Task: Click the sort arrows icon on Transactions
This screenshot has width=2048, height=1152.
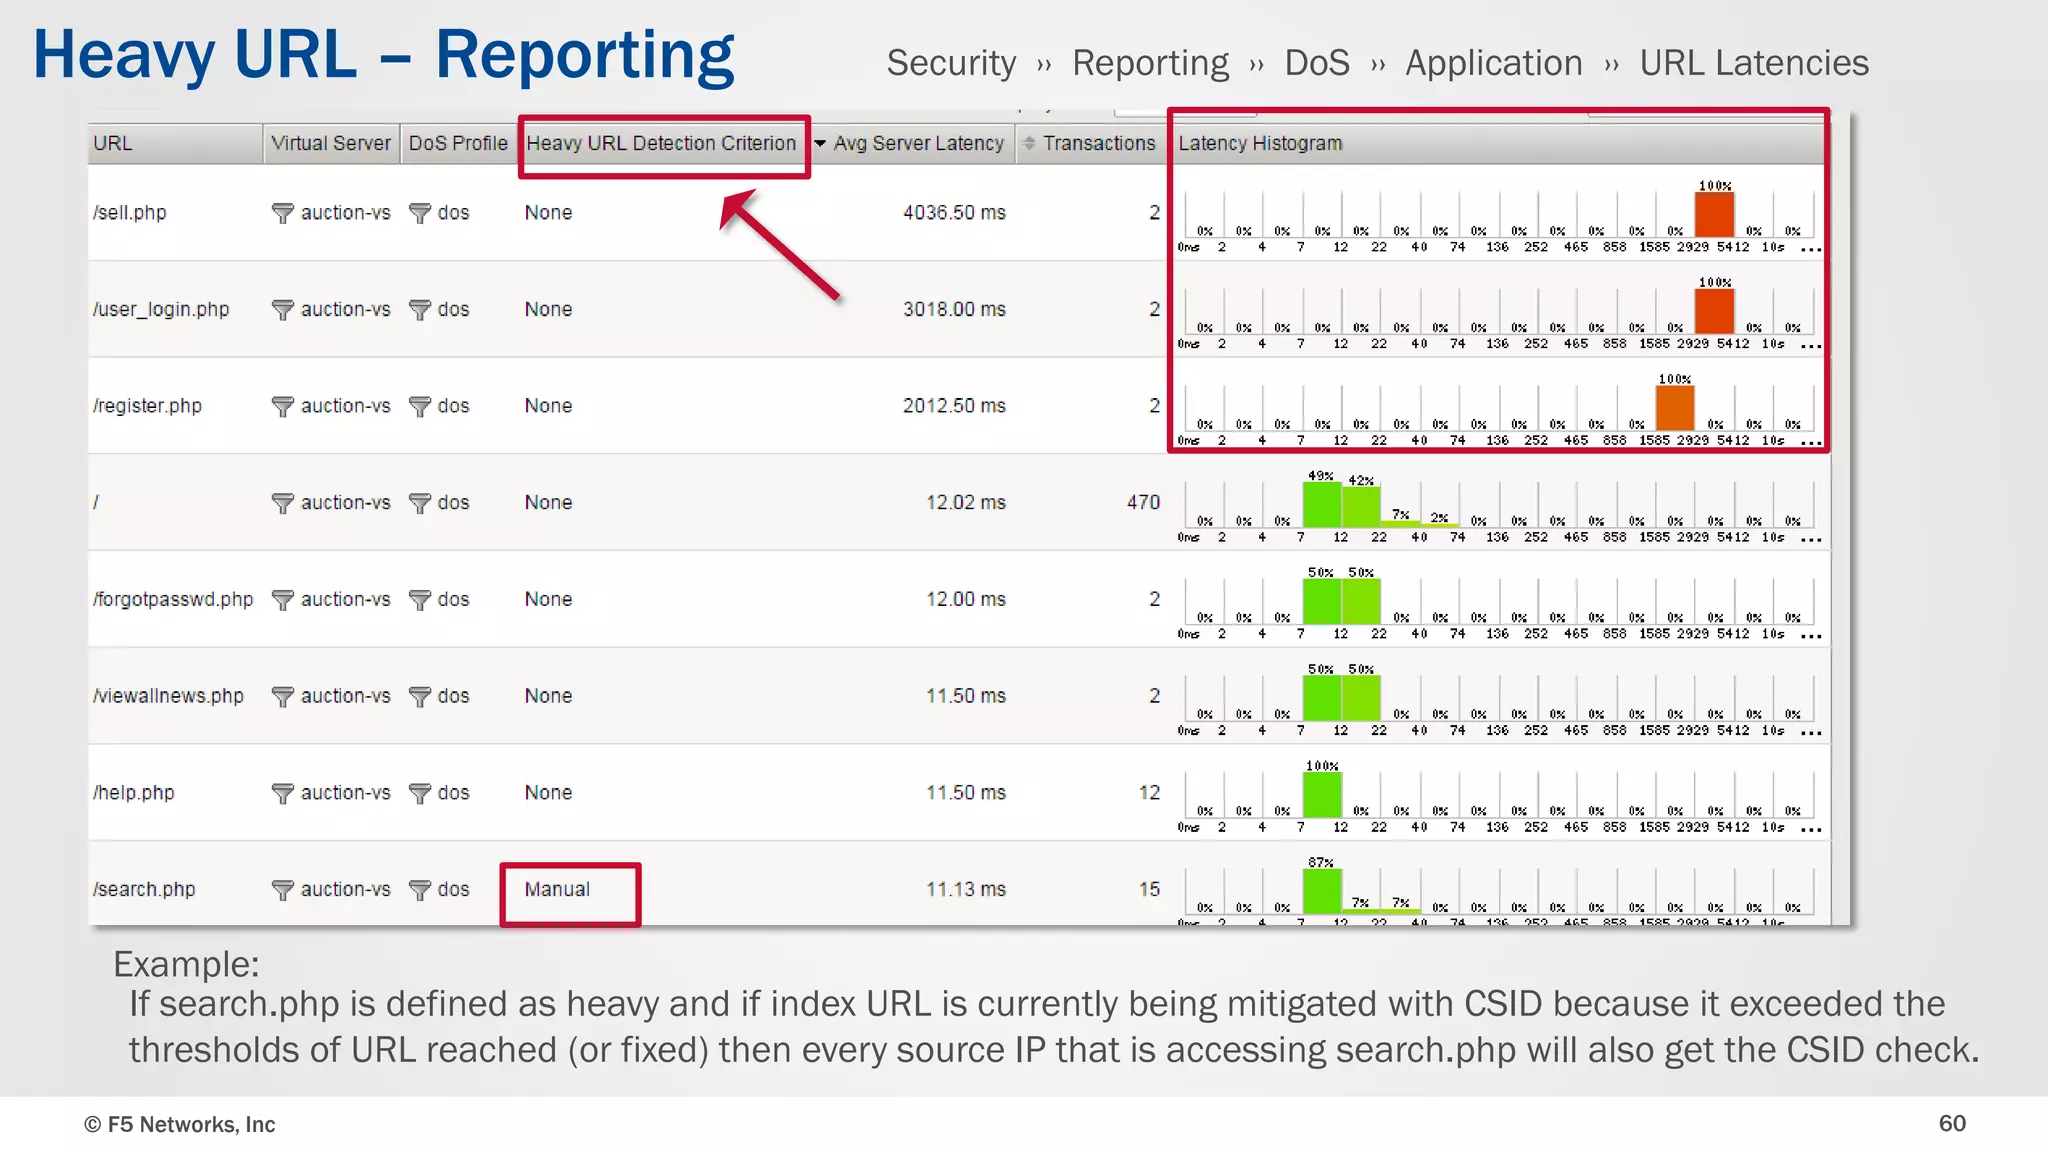Action: pos(1029,144)
